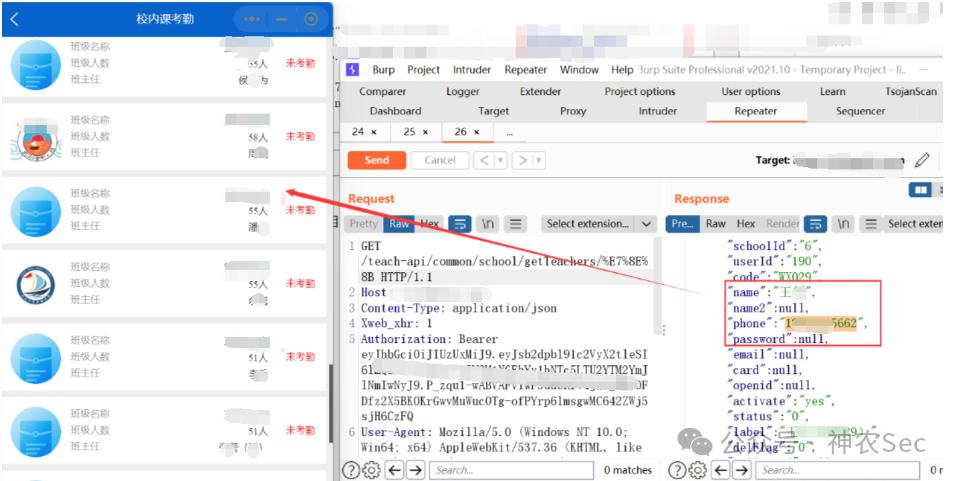Switch to the Dashboard tab
Image resolution: width=956 pixels, height=481 pixels.
click(395, 111)
